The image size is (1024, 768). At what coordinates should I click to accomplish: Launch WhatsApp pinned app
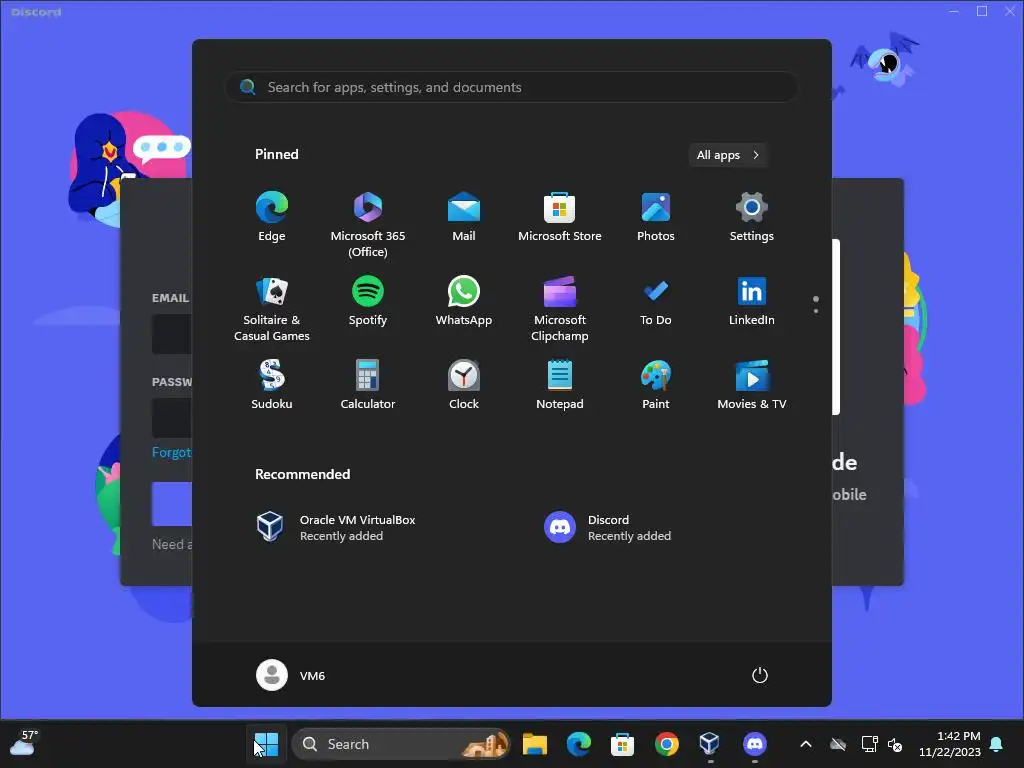click(x=464, y=301)
